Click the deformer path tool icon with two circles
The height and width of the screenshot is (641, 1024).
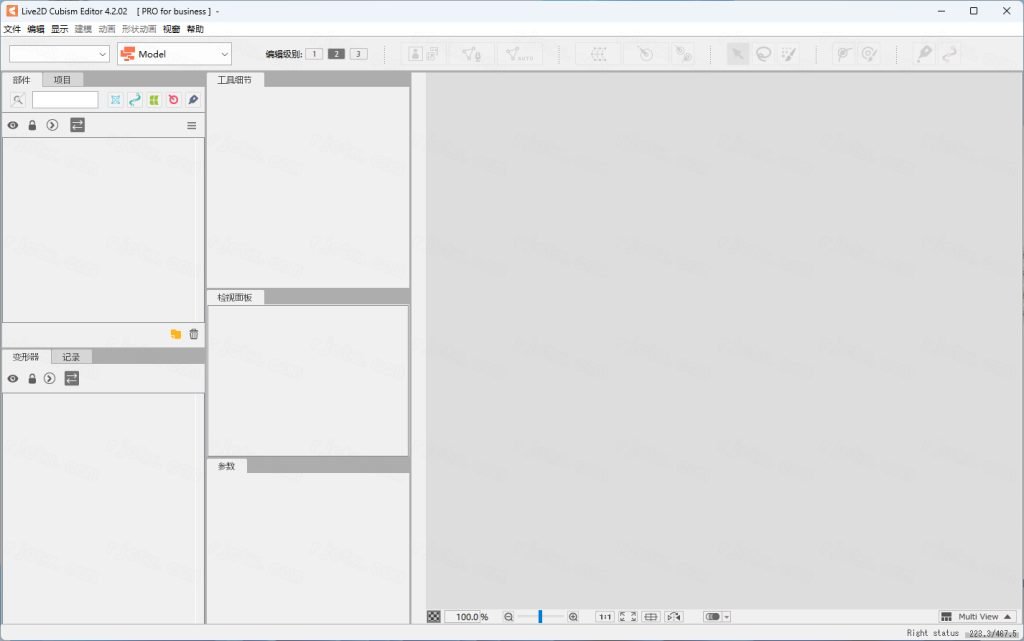click(684, 54)
